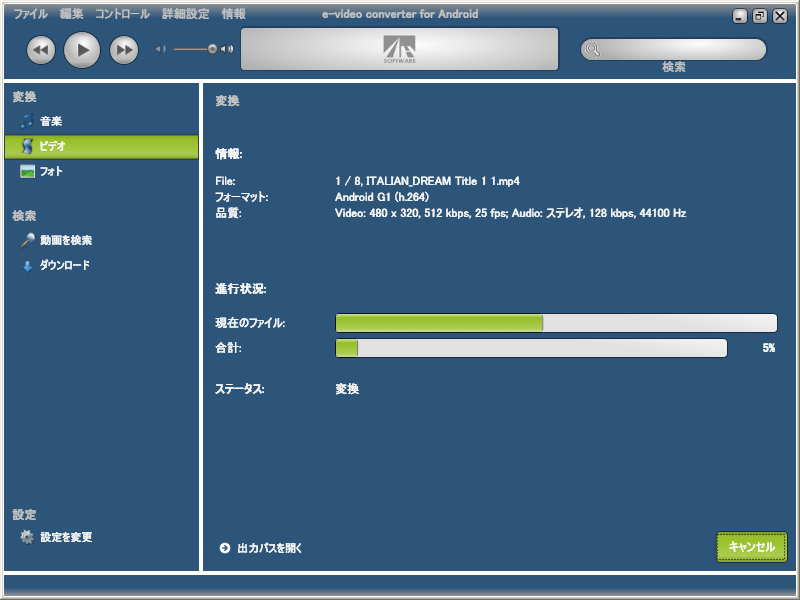Click the fast-forward playback button
The height and width of the screenshot is (600, 800).
click(x=124, y=50)
